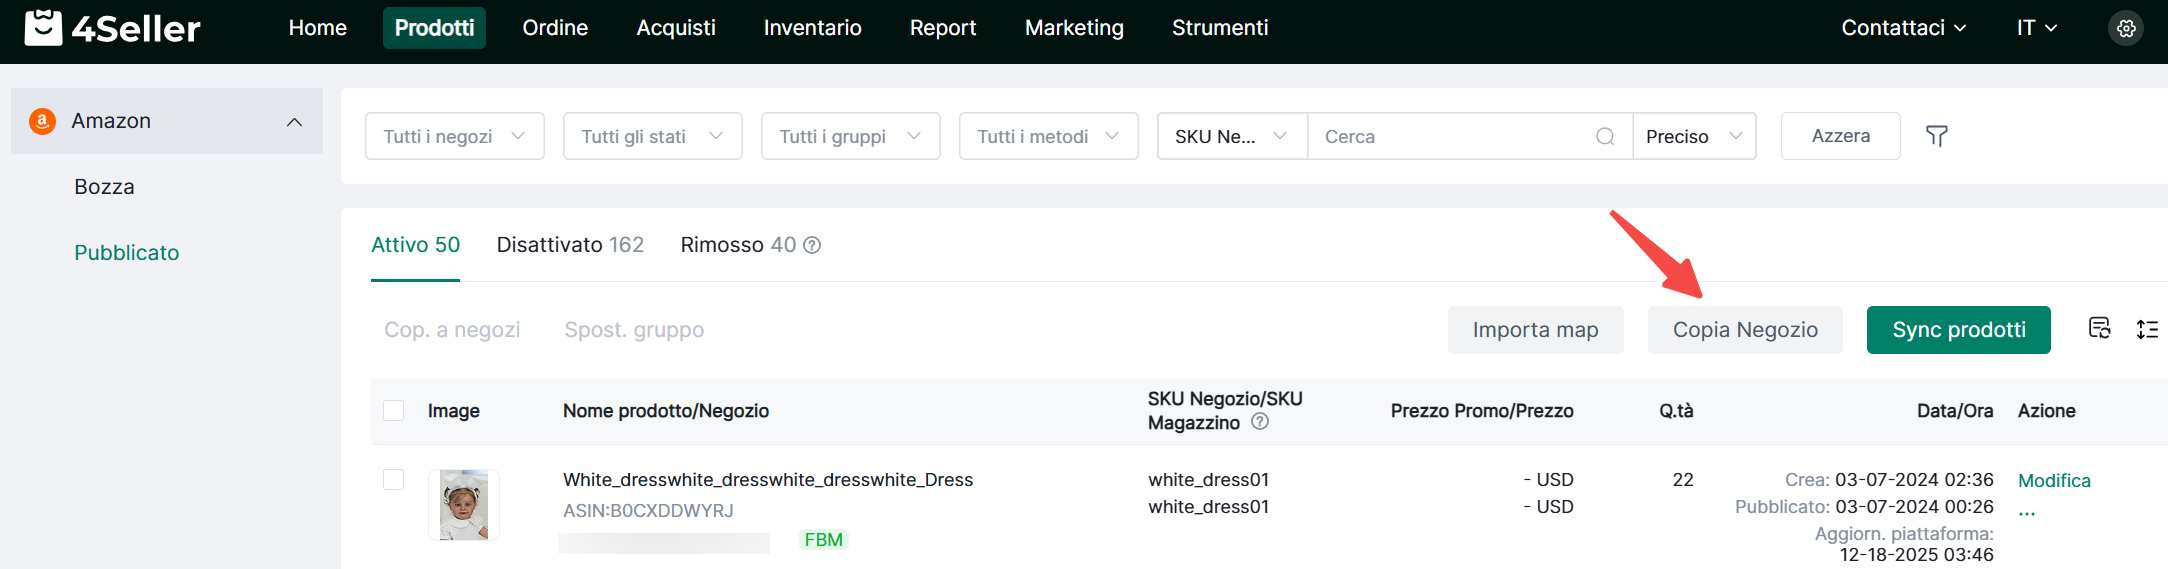Image resolution: width=2168 pixels, height=569 pixels.
Task: Click the search magnifier icon
Action: pyautogui.click(x=1605, y=136)
